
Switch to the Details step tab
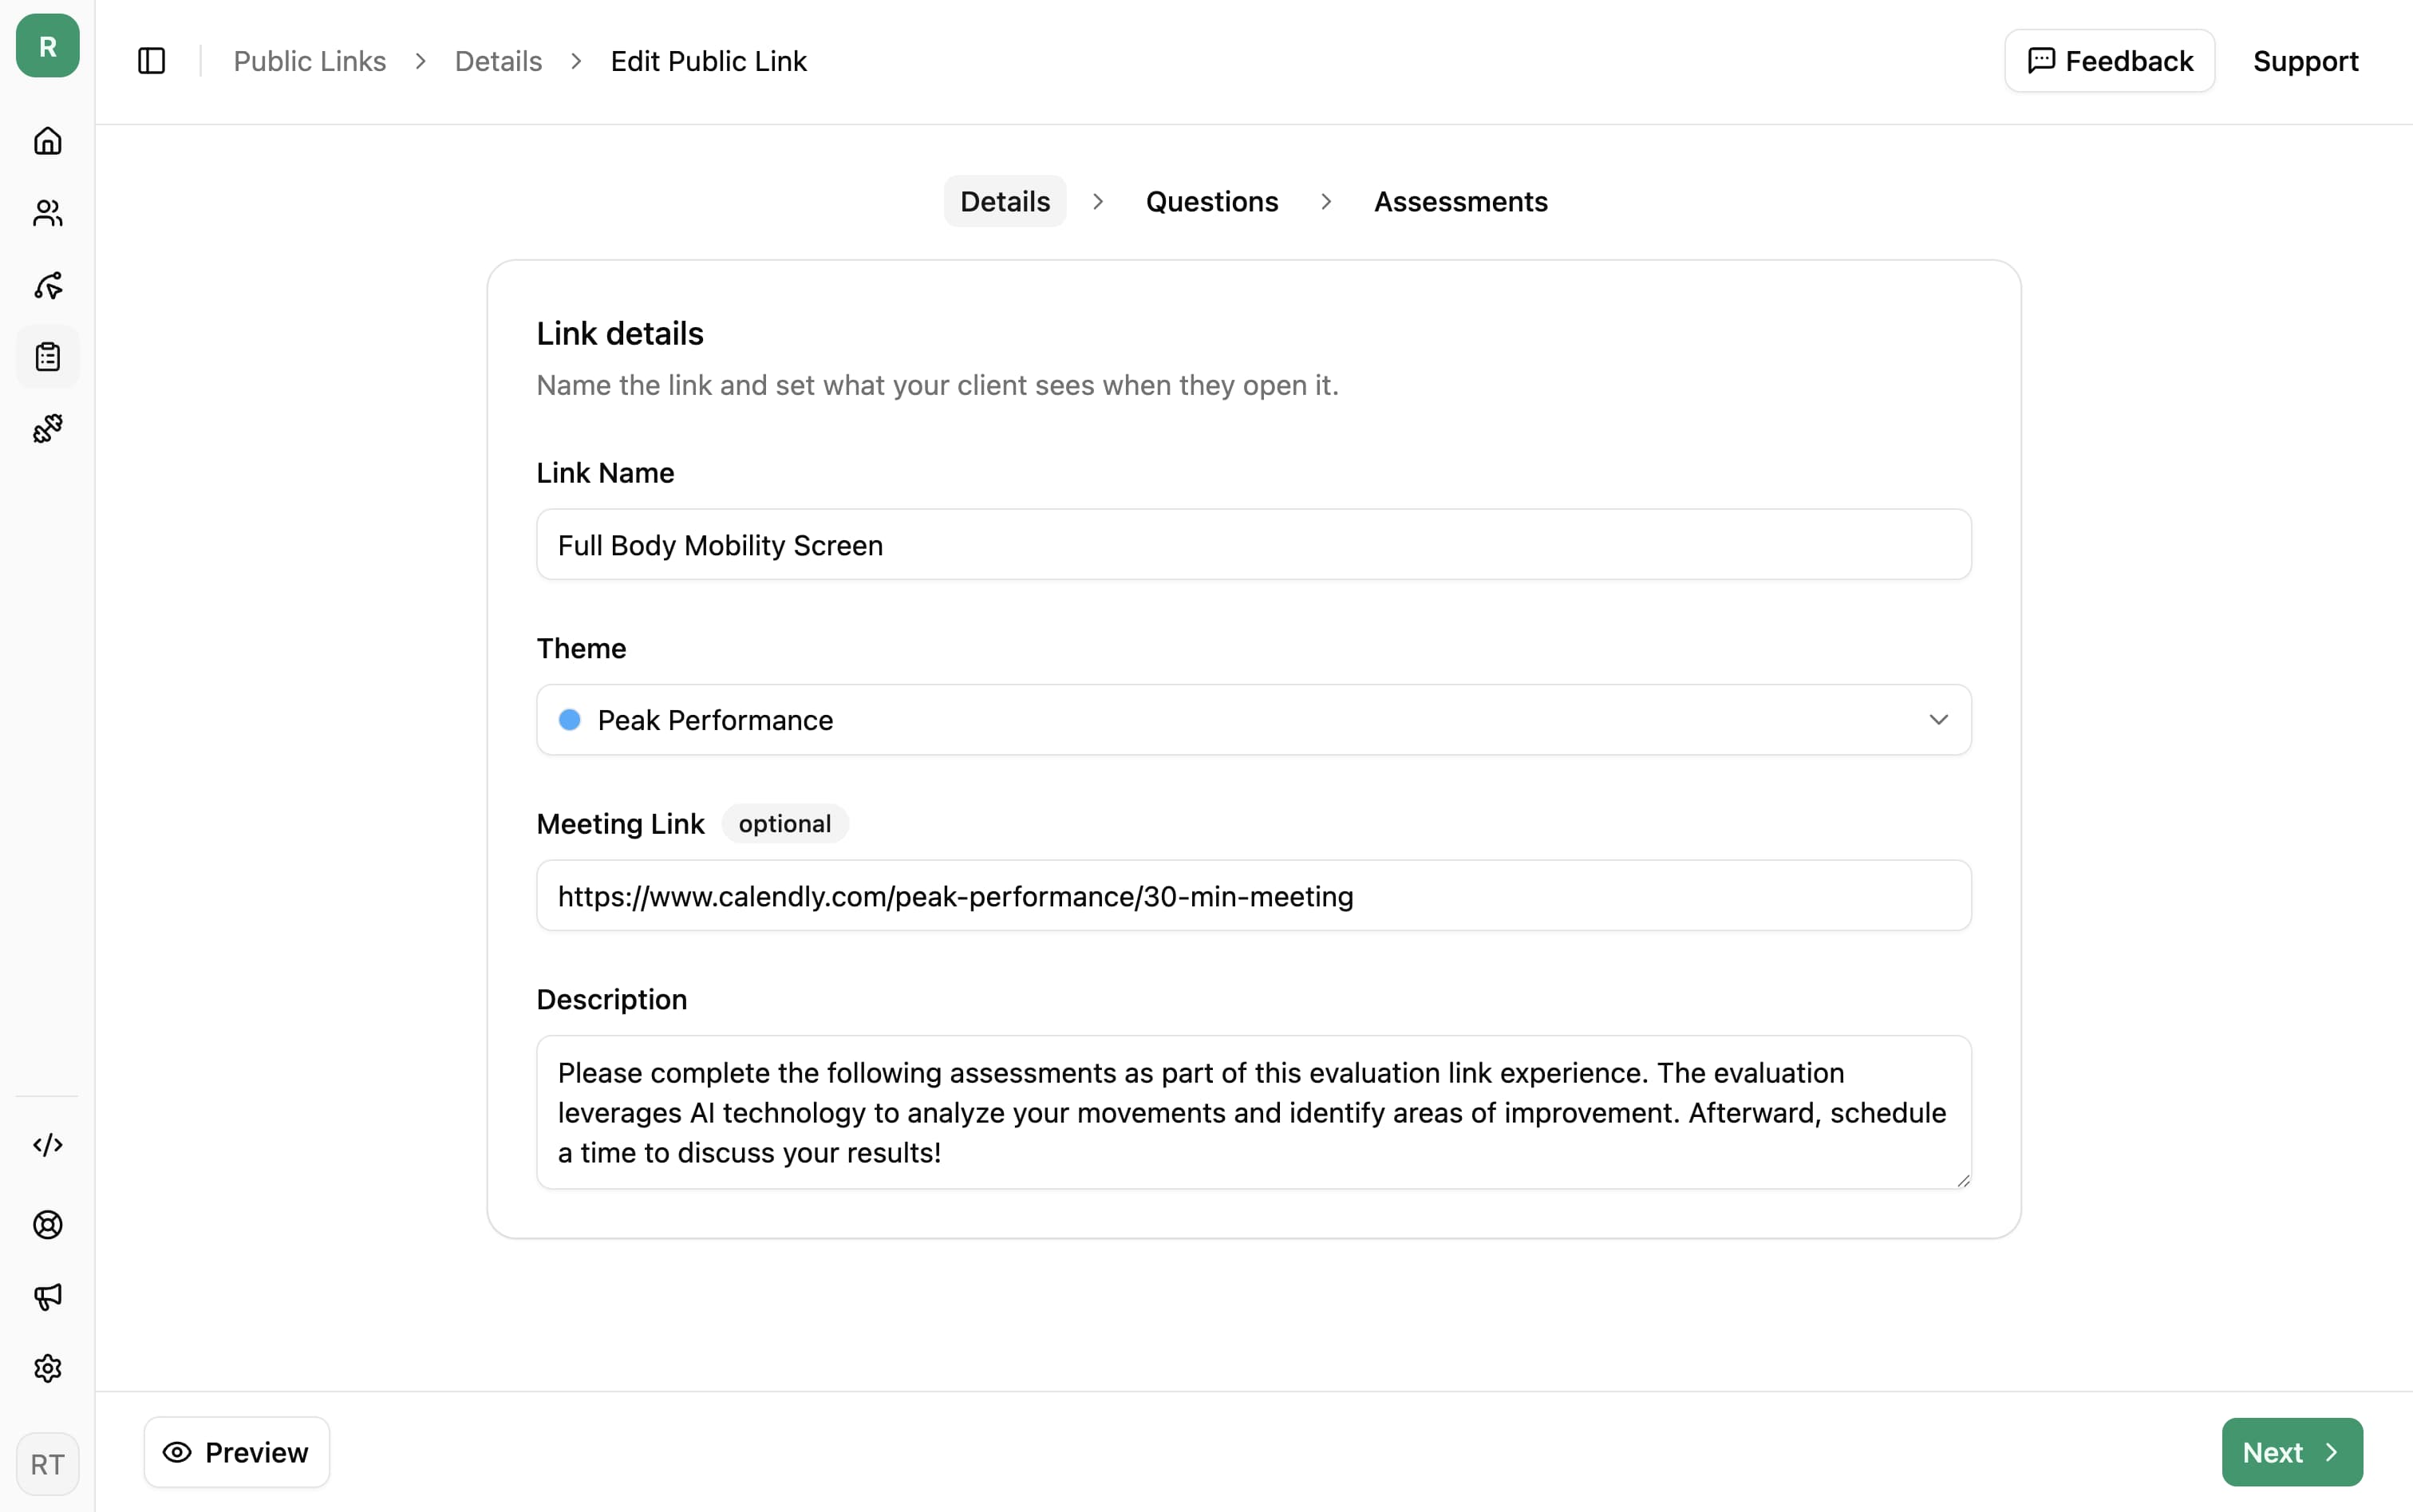pos(1005,201)
